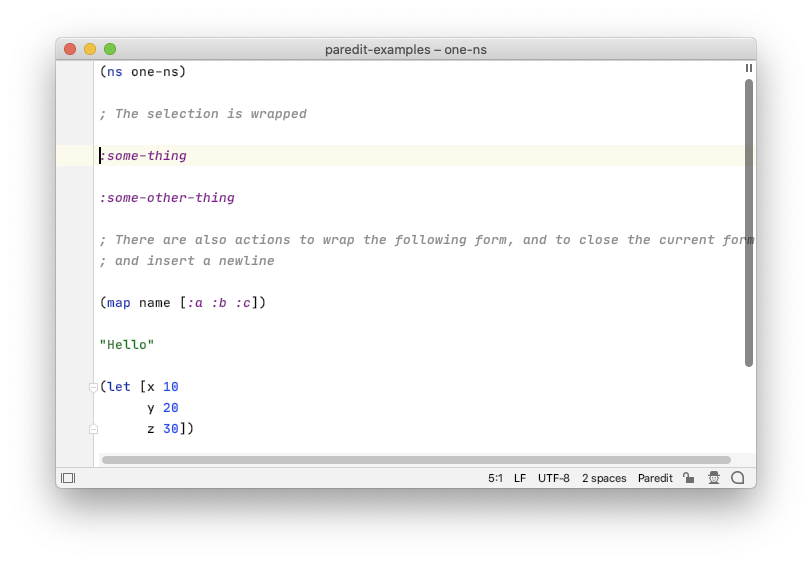Click the 5:1 cursor position indicator
This screenshot has width=812, height=562.
click(x=495, y=478)
